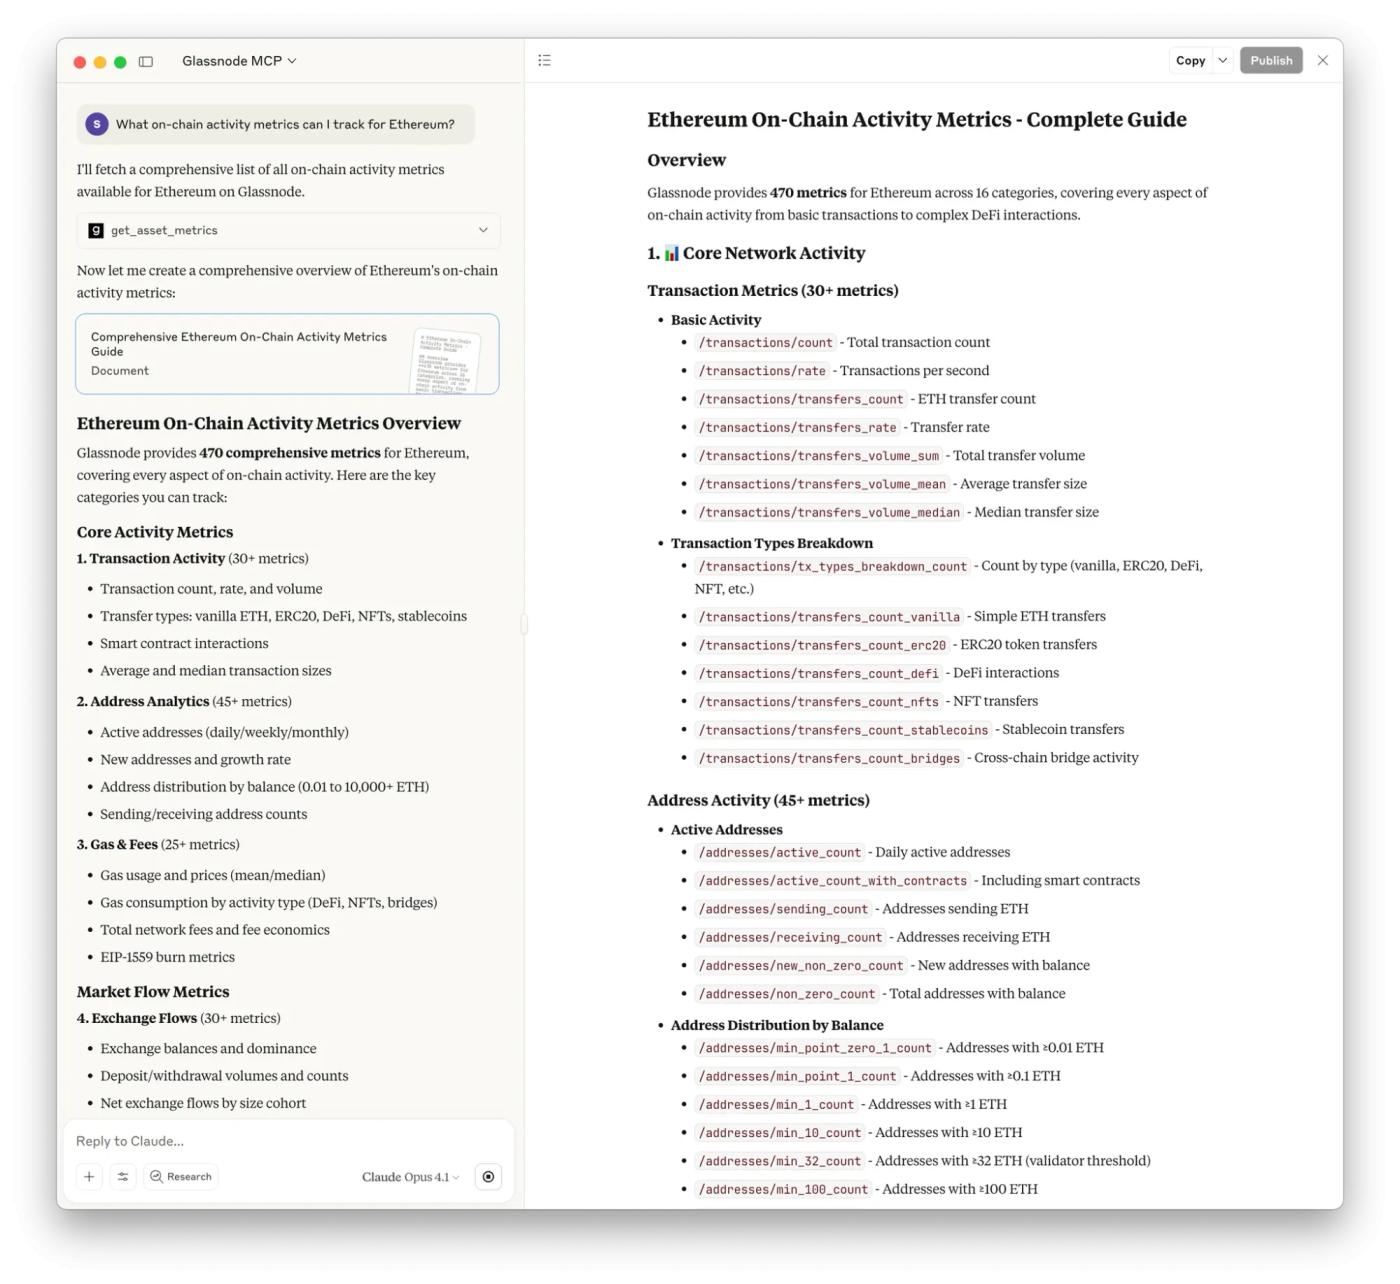Click the red close window button
Screen dimensions: 1400x1284
pyautogui.click(x=80, y=62)
